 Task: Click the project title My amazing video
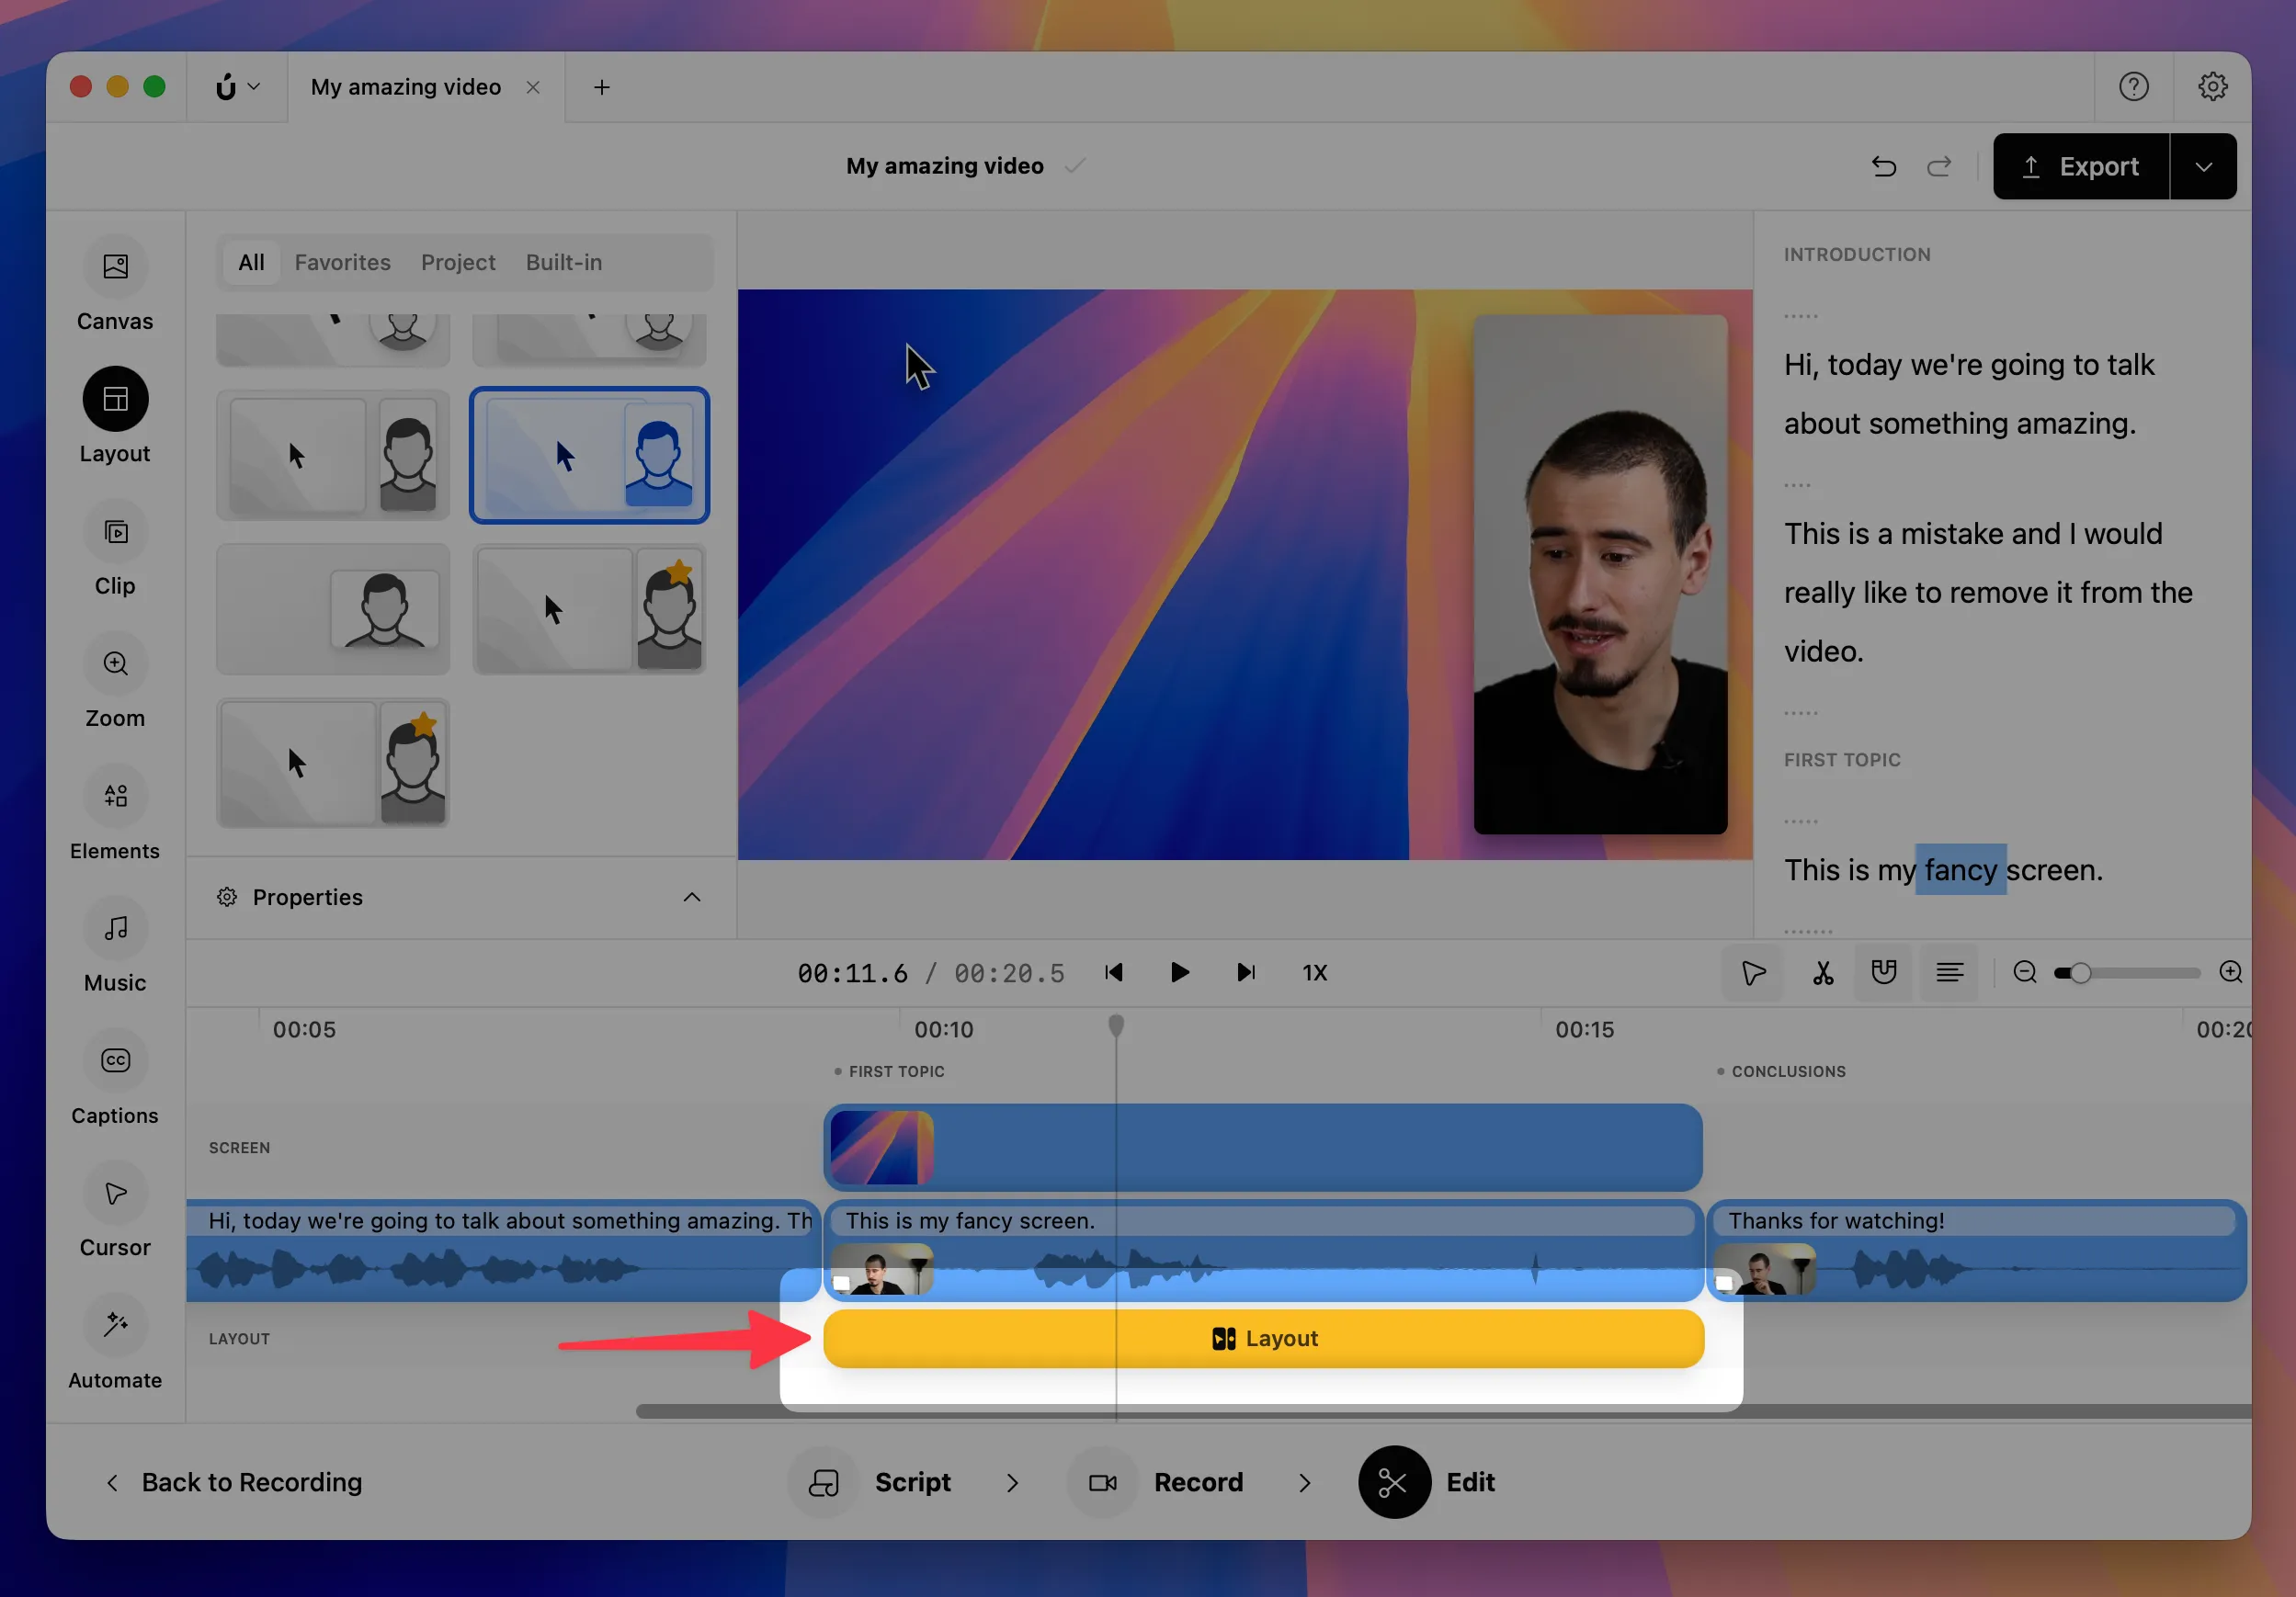click(944, 166)
